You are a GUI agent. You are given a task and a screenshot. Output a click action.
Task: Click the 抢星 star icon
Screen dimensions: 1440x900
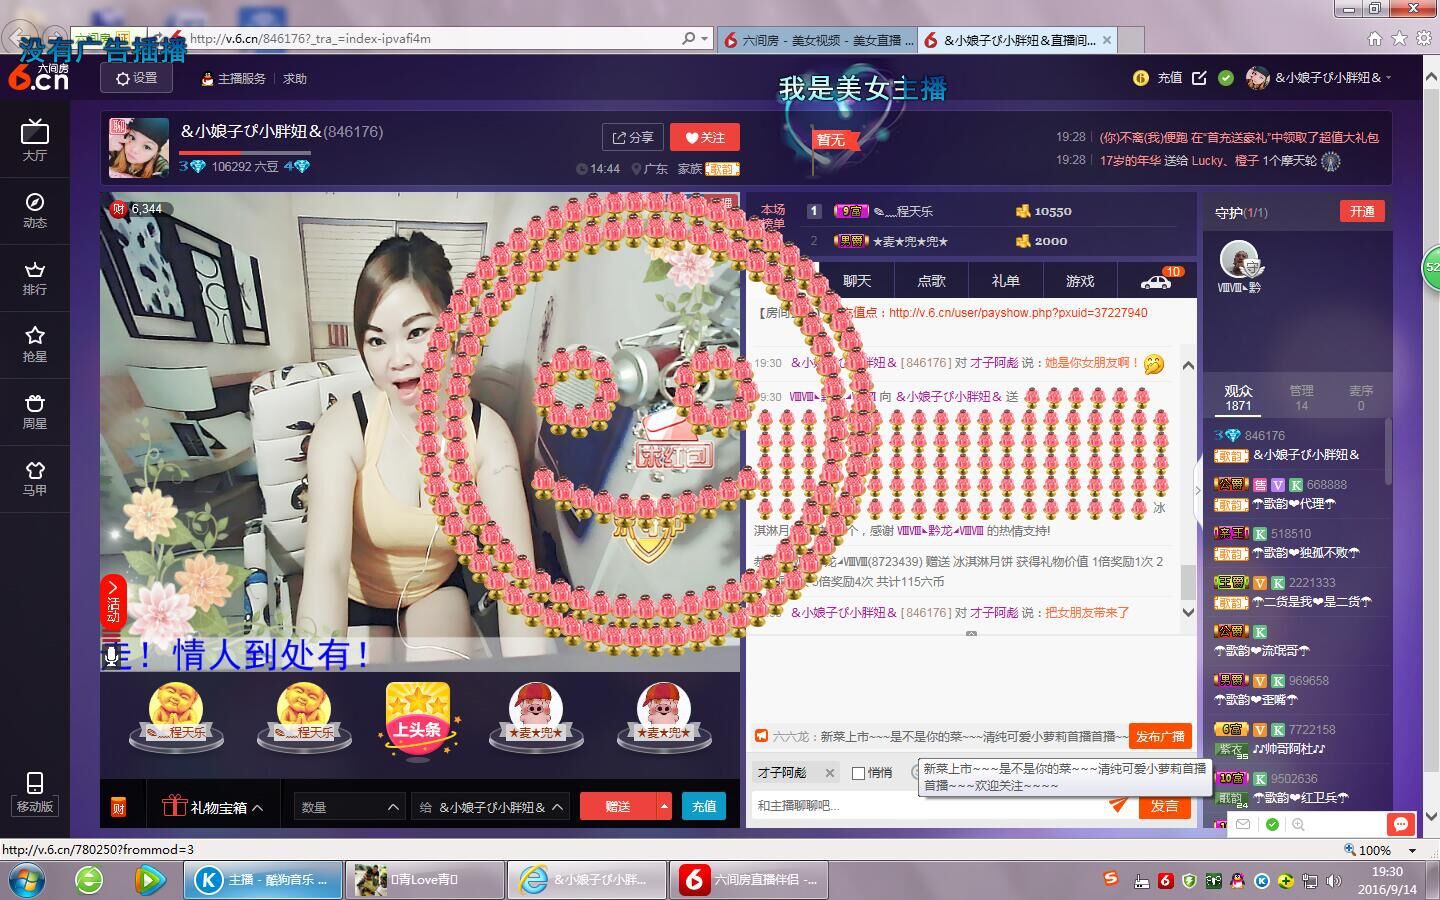coord(34,343)
